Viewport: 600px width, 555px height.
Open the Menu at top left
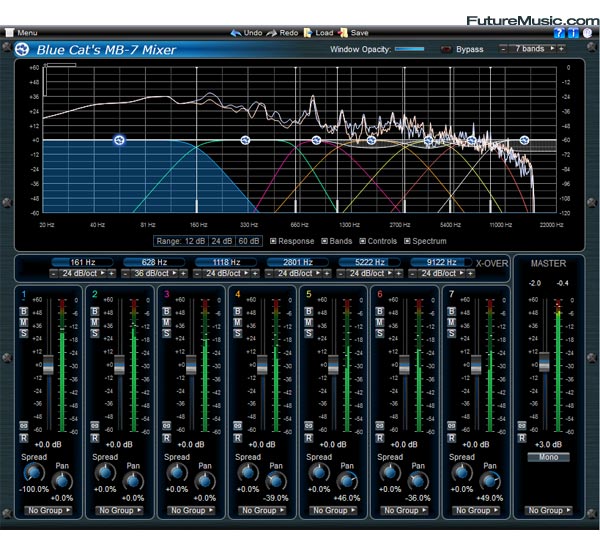click(x=22, y=33)
